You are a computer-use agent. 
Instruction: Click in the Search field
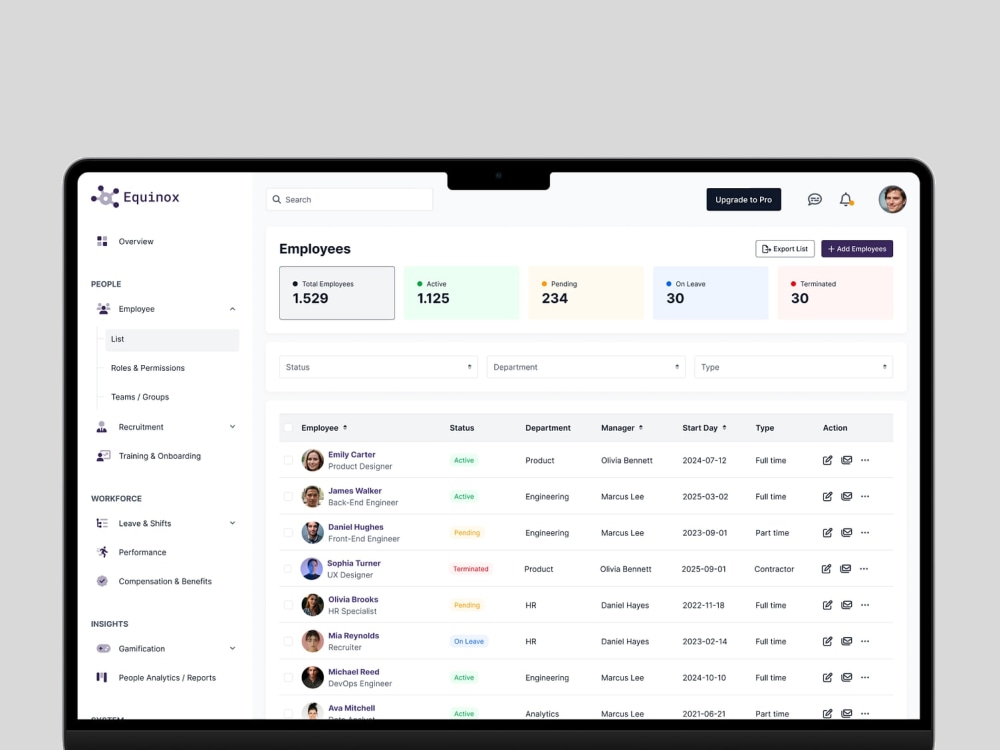coord(349,200)
